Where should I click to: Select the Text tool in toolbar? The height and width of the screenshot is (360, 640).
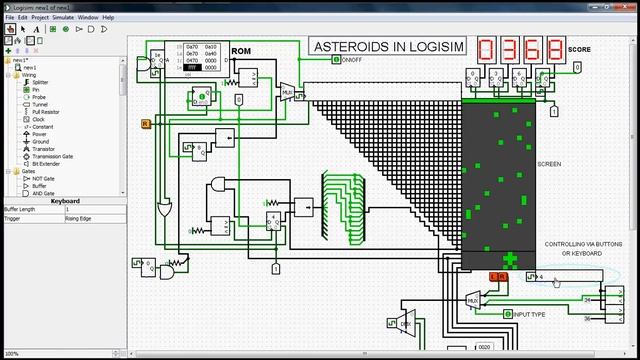point(36,29)
